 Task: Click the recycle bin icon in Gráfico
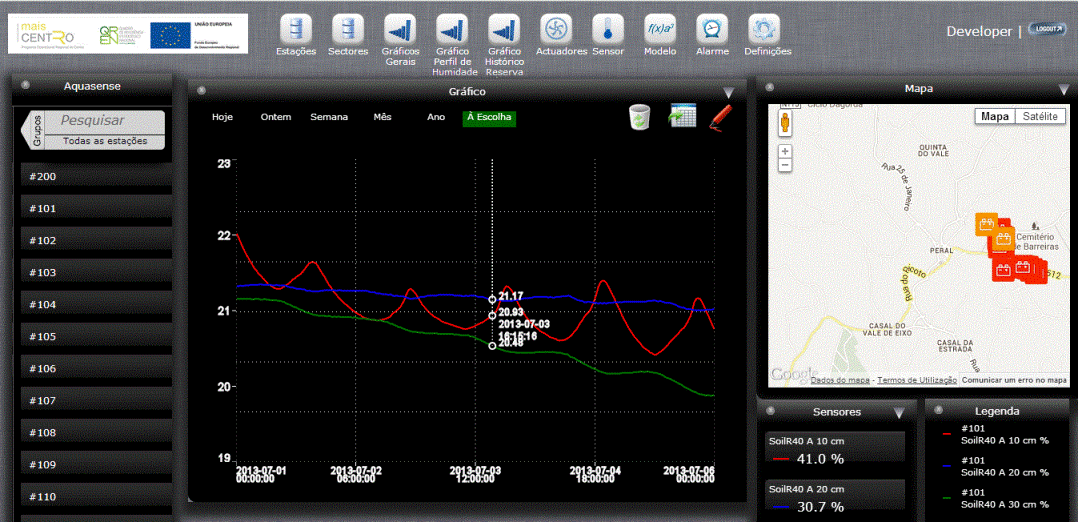point(640,116)
